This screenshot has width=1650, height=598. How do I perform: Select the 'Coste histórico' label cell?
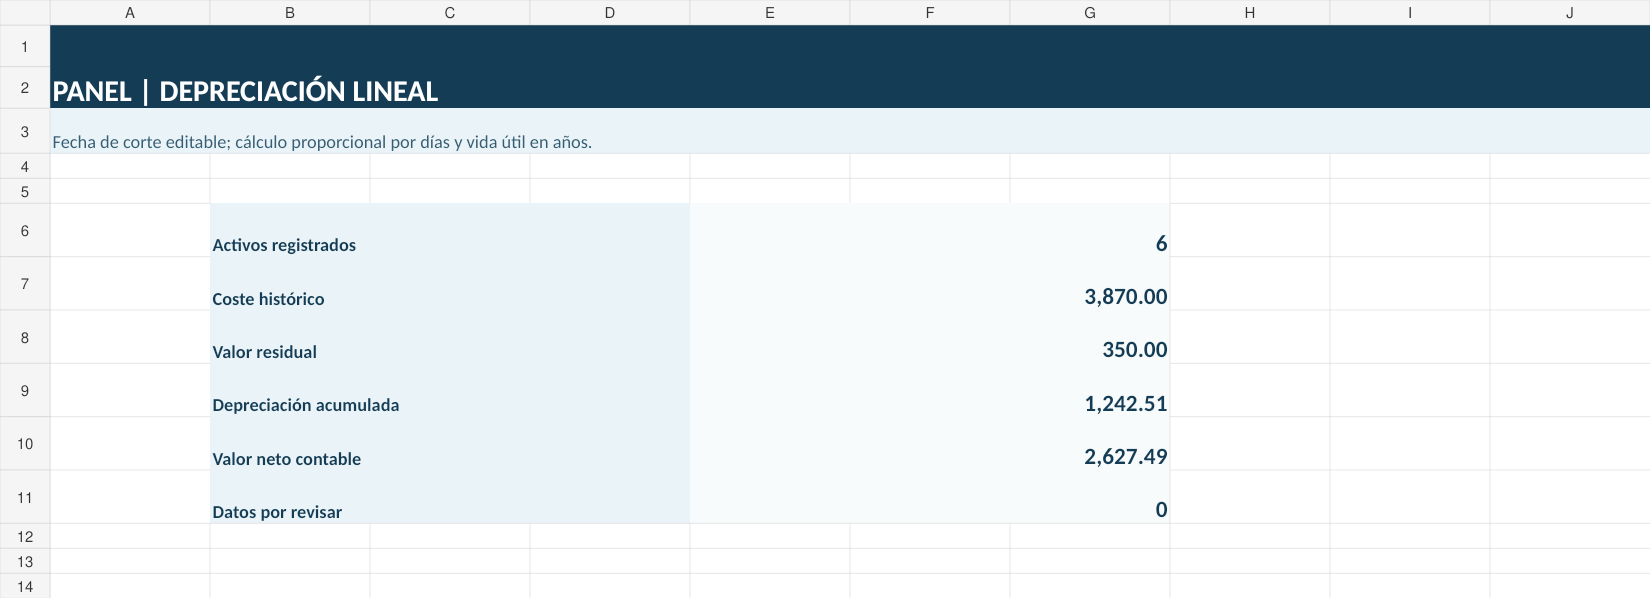click(450, 284)
